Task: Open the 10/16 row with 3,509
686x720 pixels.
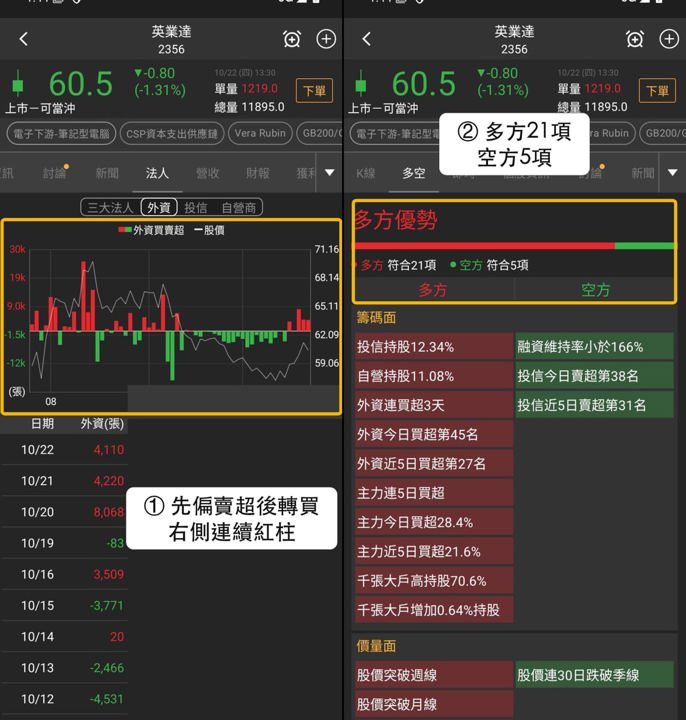Action: click(65, 574)
